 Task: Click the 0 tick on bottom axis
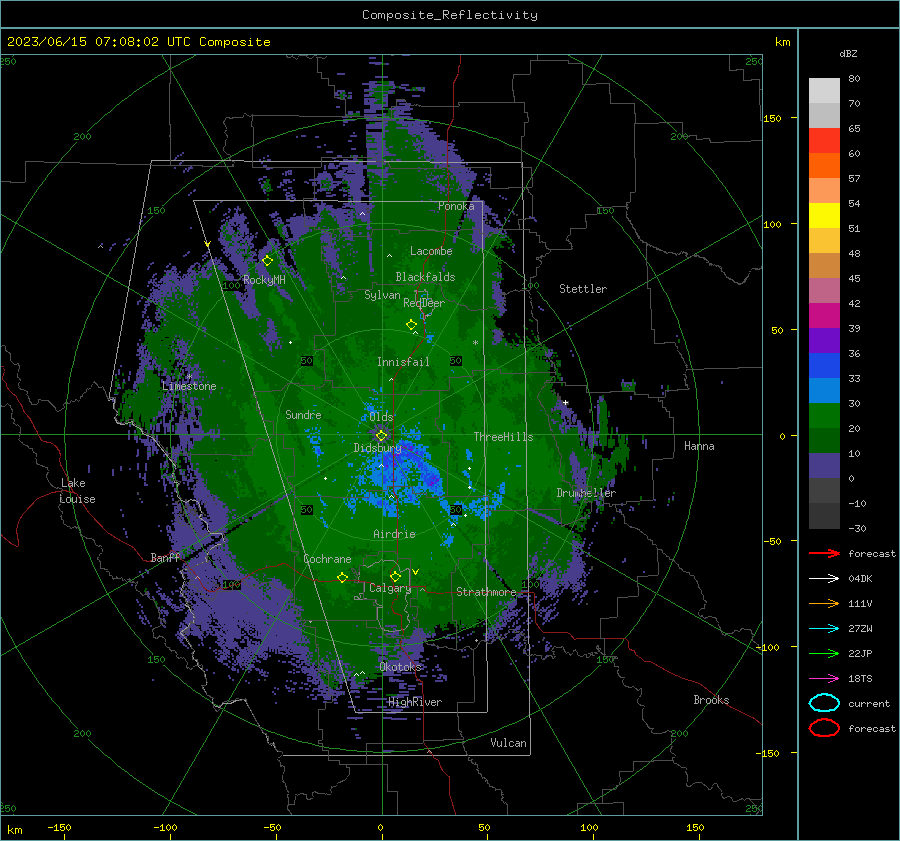[x=381, y=827]
